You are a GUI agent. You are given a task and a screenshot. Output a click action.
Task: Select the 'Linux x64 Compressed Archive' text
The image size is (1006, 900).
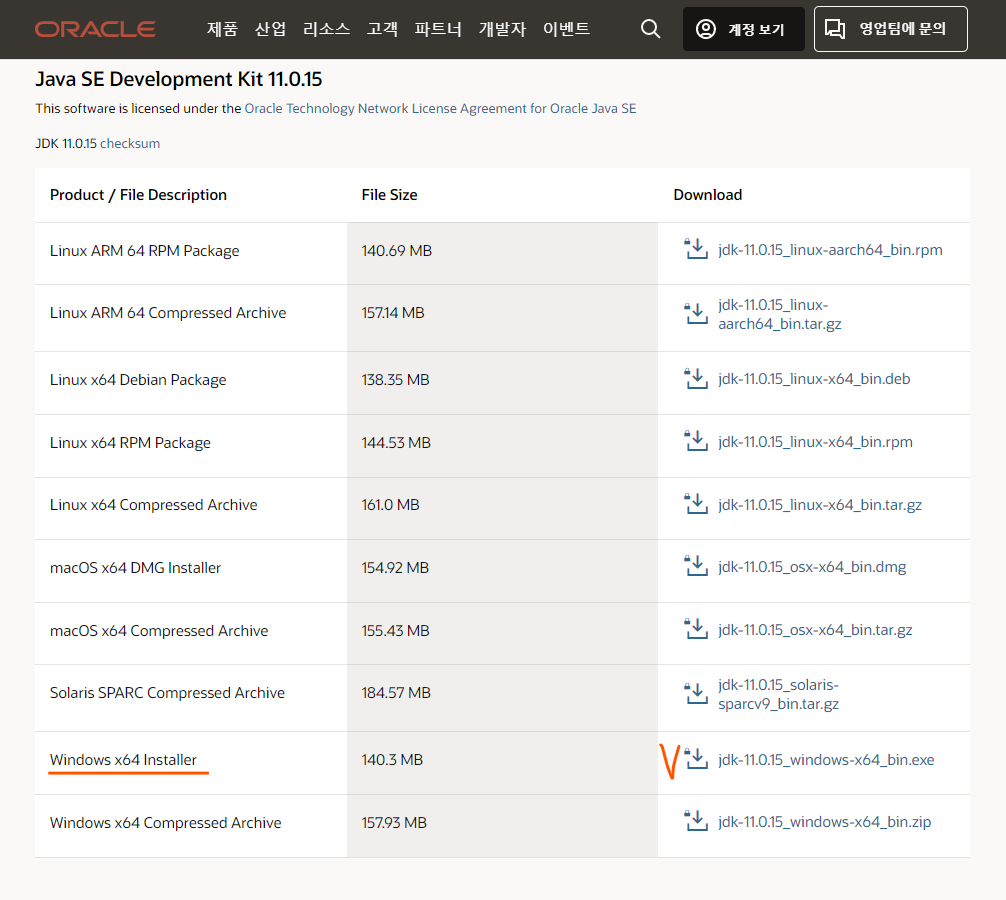(153, 505)
